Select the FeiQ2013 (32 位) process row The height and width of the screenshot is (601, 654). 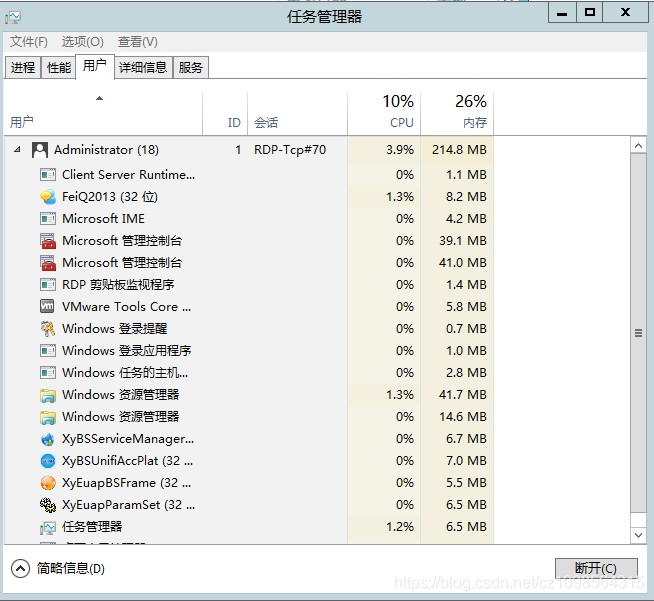pyautogui.click(x=249, y=196)
